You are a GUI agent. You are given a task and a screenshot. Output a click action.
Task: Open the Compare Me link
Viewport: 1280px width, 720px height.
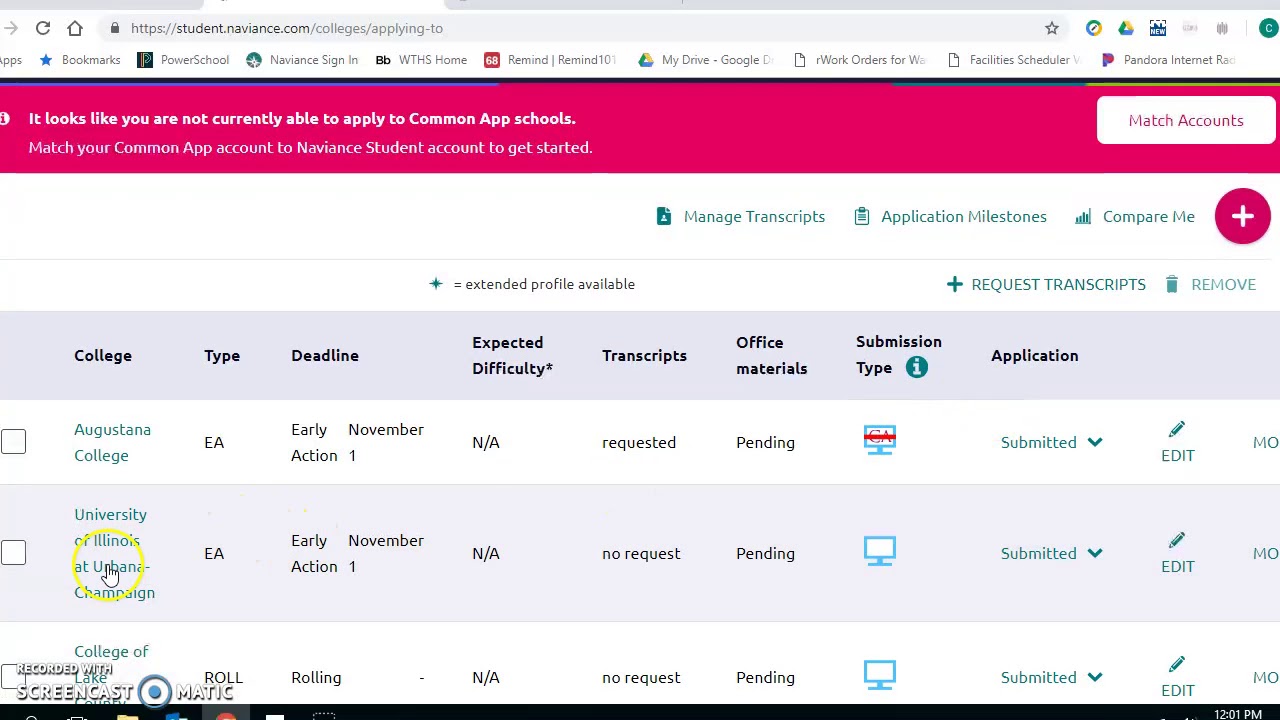click(x=1149, y=216)
